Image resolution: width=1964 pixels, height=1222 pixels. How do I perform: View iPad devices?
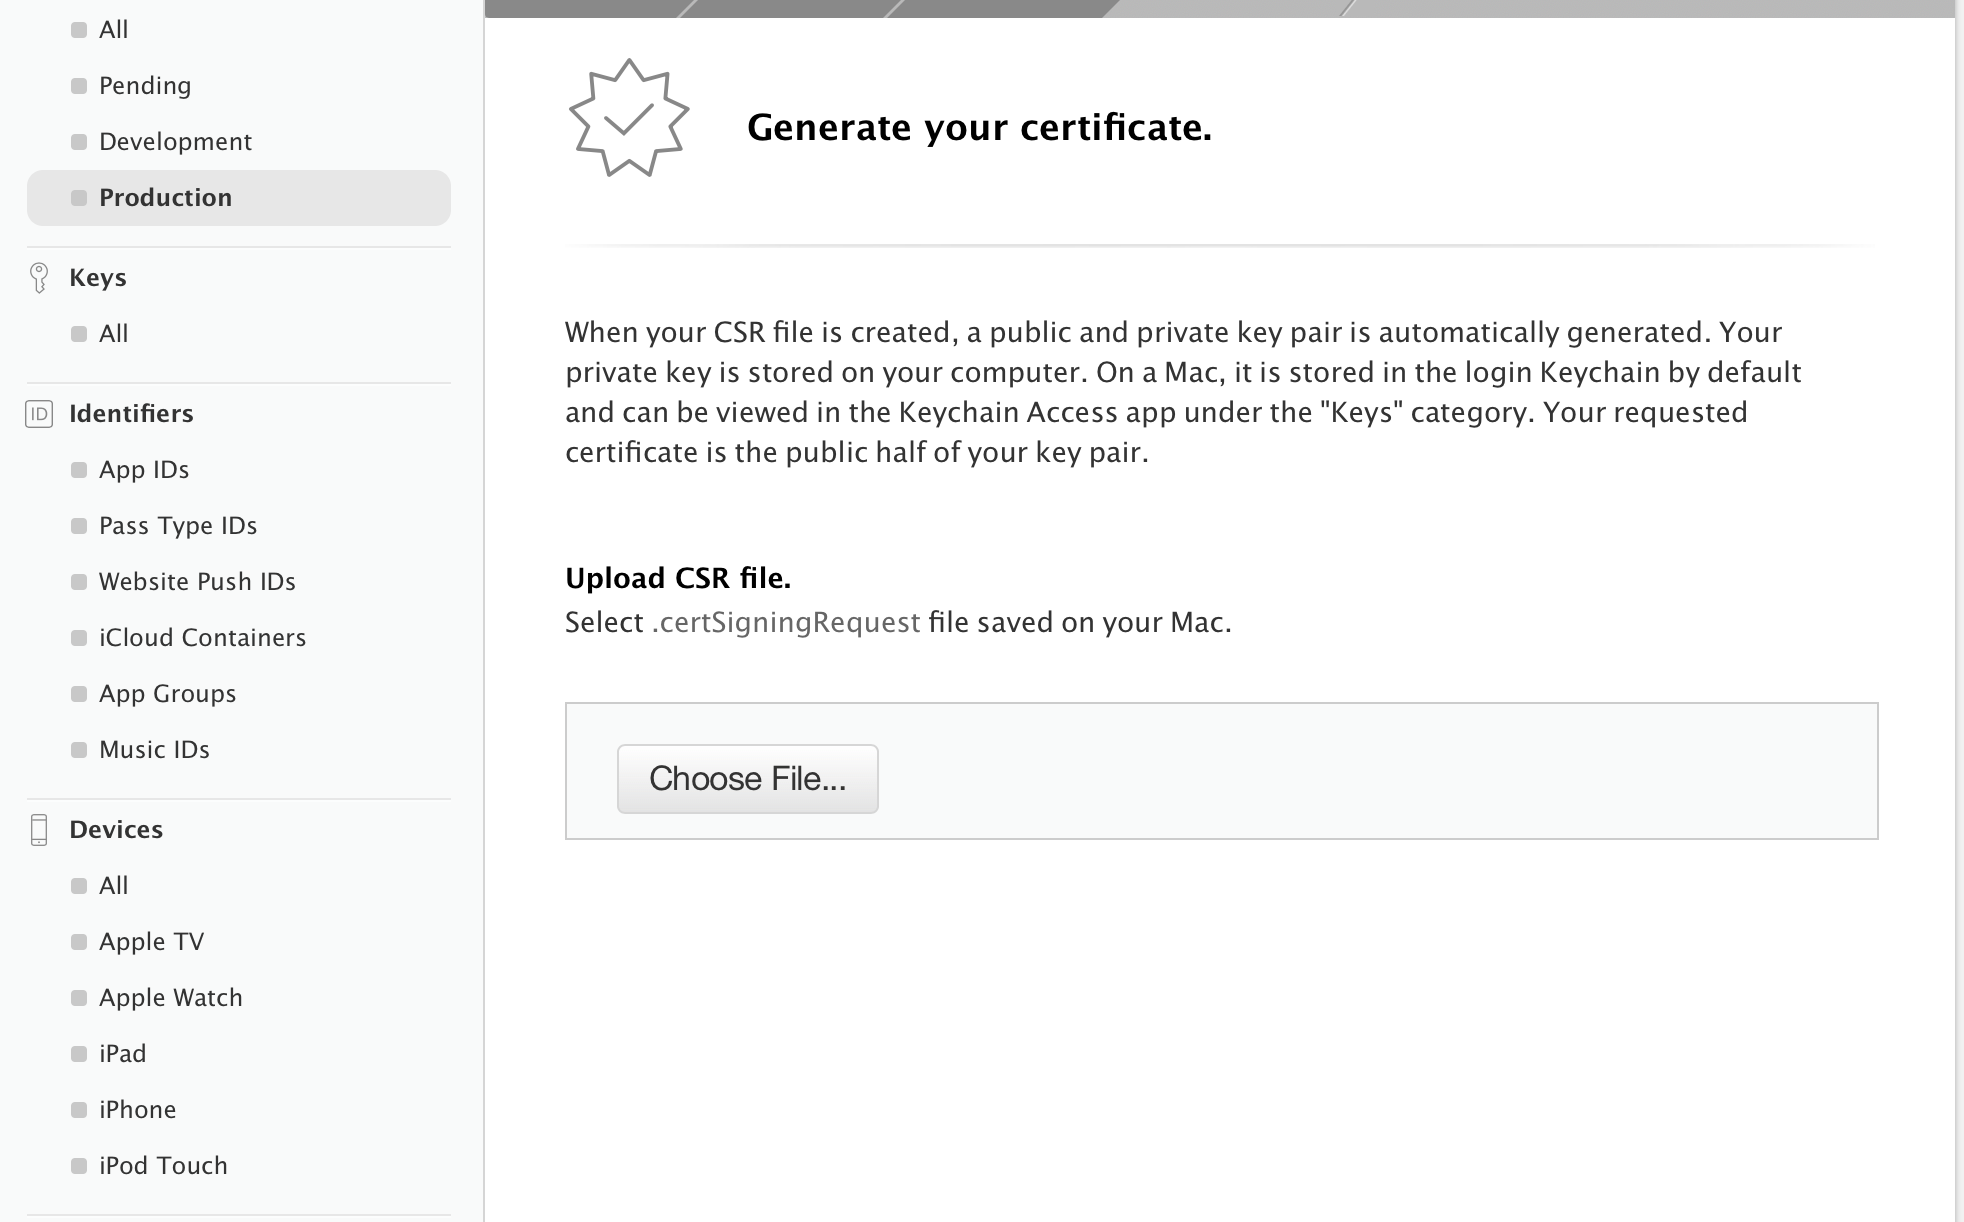pyautogui.click(x=122, y=1054)
